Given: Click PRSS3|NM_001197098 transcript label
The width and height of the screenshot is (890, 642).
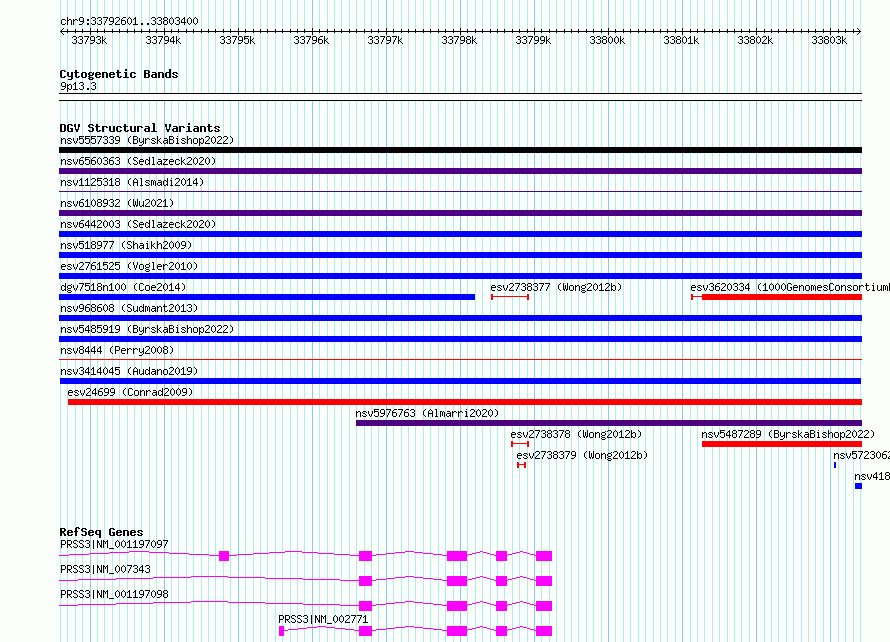Looking at the screenshot, I should [x=114, y=594].
